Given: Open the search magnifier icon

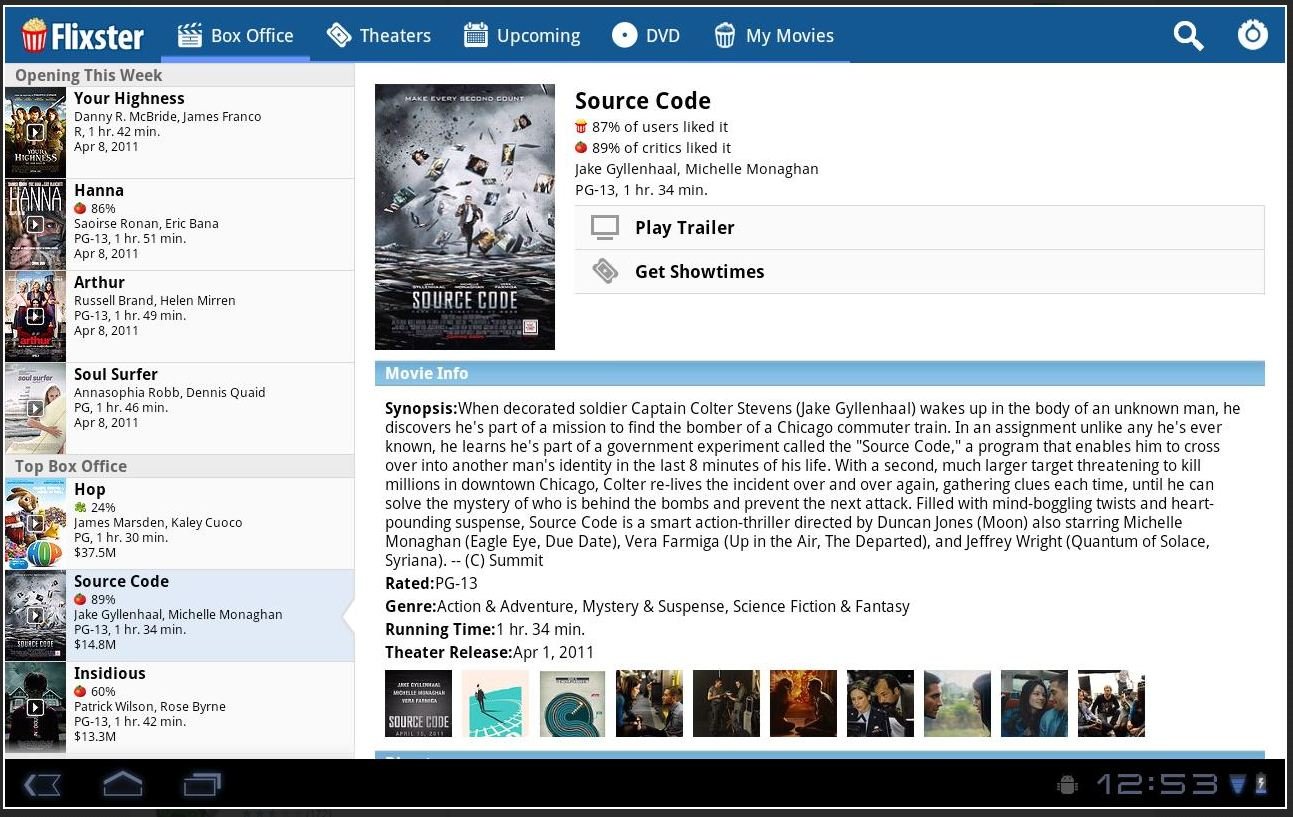Looking at the screenshot, I should 1188,36.
